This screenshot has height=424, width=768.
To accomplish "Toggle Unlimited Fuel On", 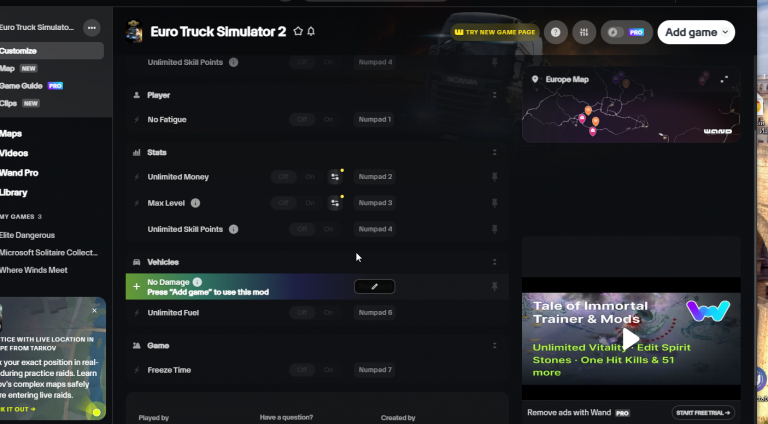I will [328, 312].
